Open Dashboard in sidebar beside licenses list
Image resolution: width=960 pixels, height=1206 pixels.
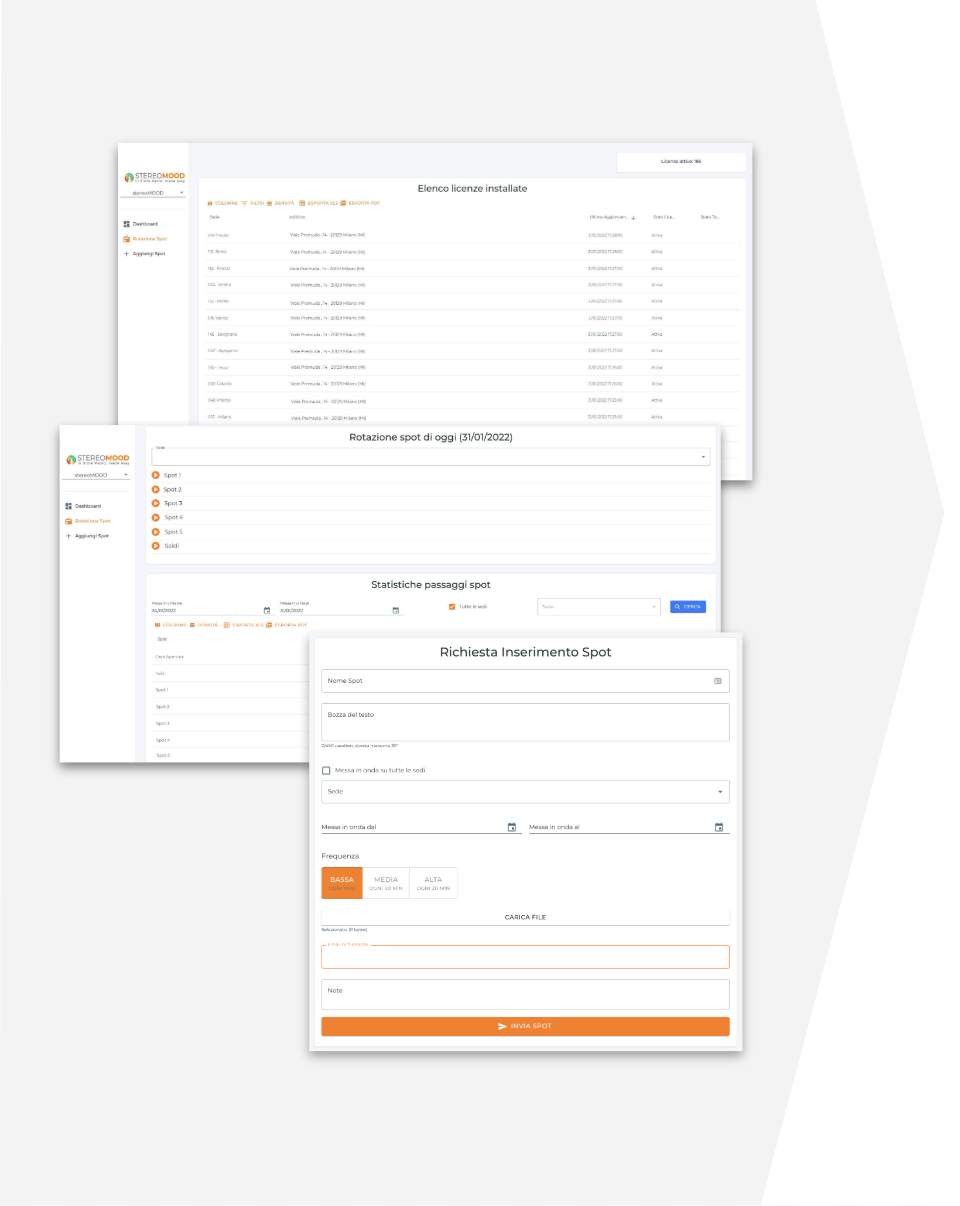[145, 224]
